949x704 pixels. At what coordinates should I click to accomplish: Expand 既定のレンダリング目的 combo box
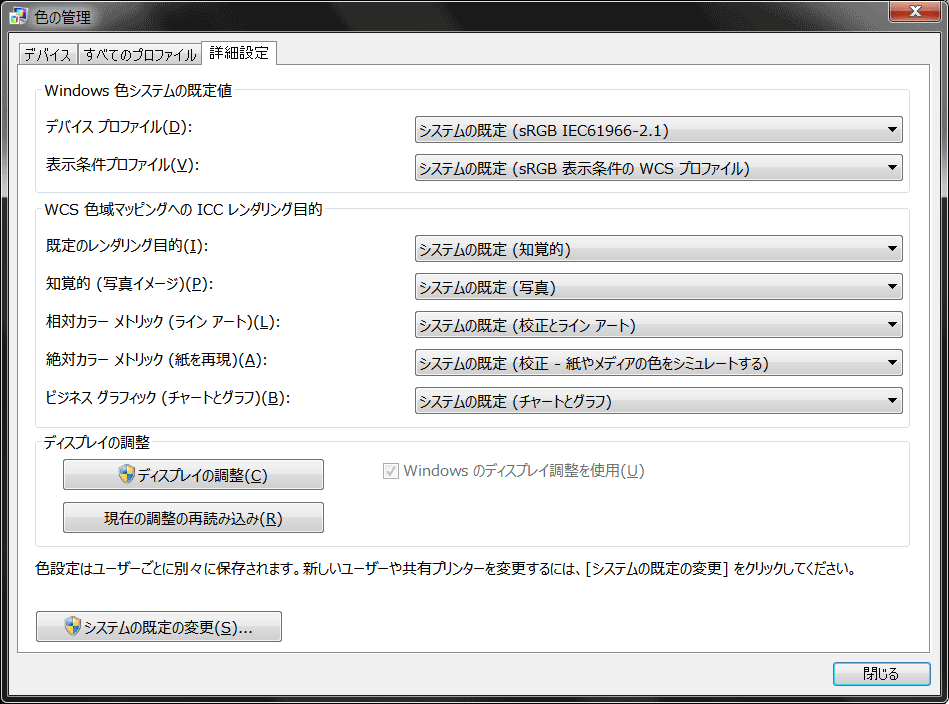pos(658,249)
